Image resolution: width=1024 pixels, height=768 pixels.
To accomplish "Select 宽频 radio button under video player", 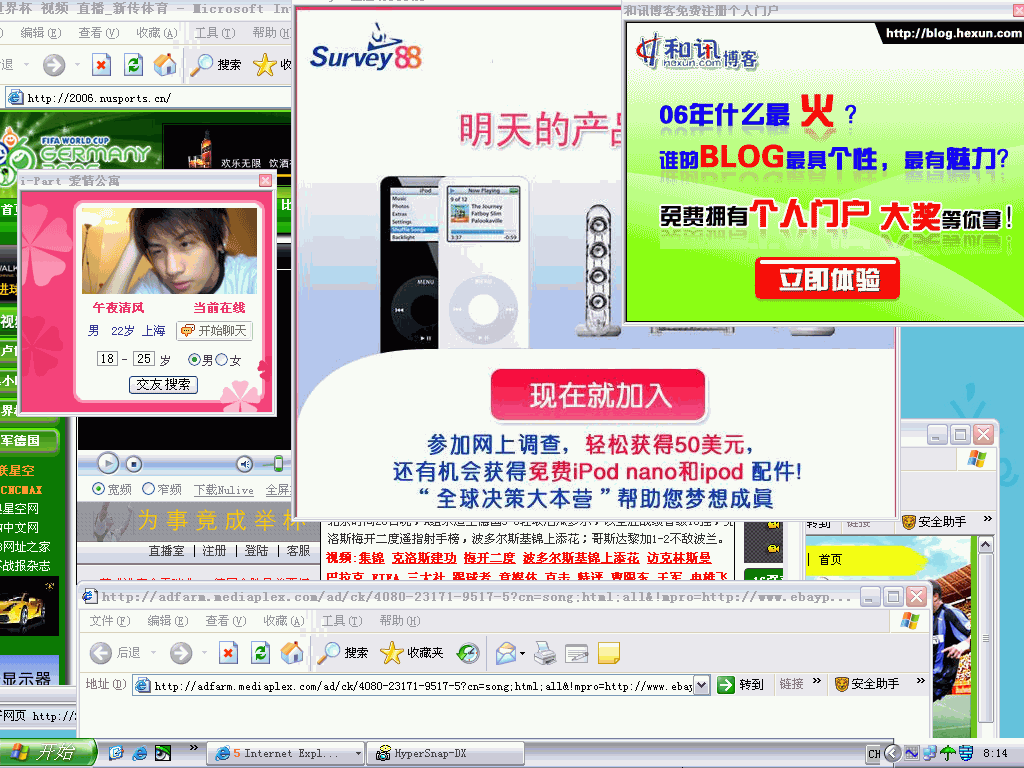I will 99,488.
